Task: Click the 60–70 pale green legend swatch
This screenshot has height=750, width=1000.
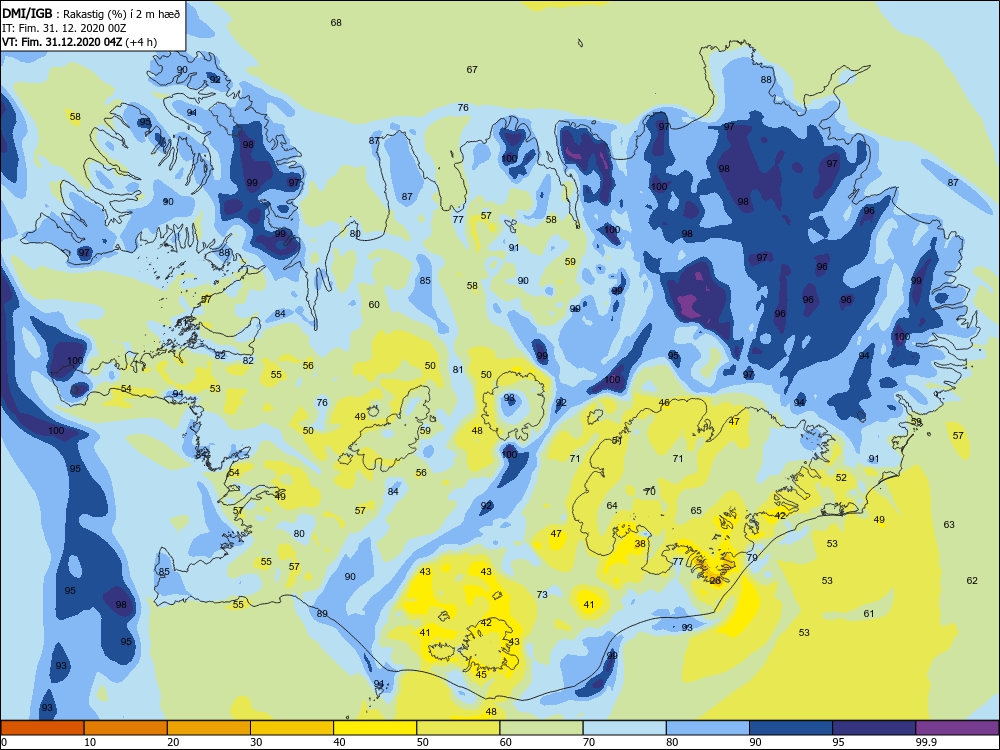Action: pos(541,728)
